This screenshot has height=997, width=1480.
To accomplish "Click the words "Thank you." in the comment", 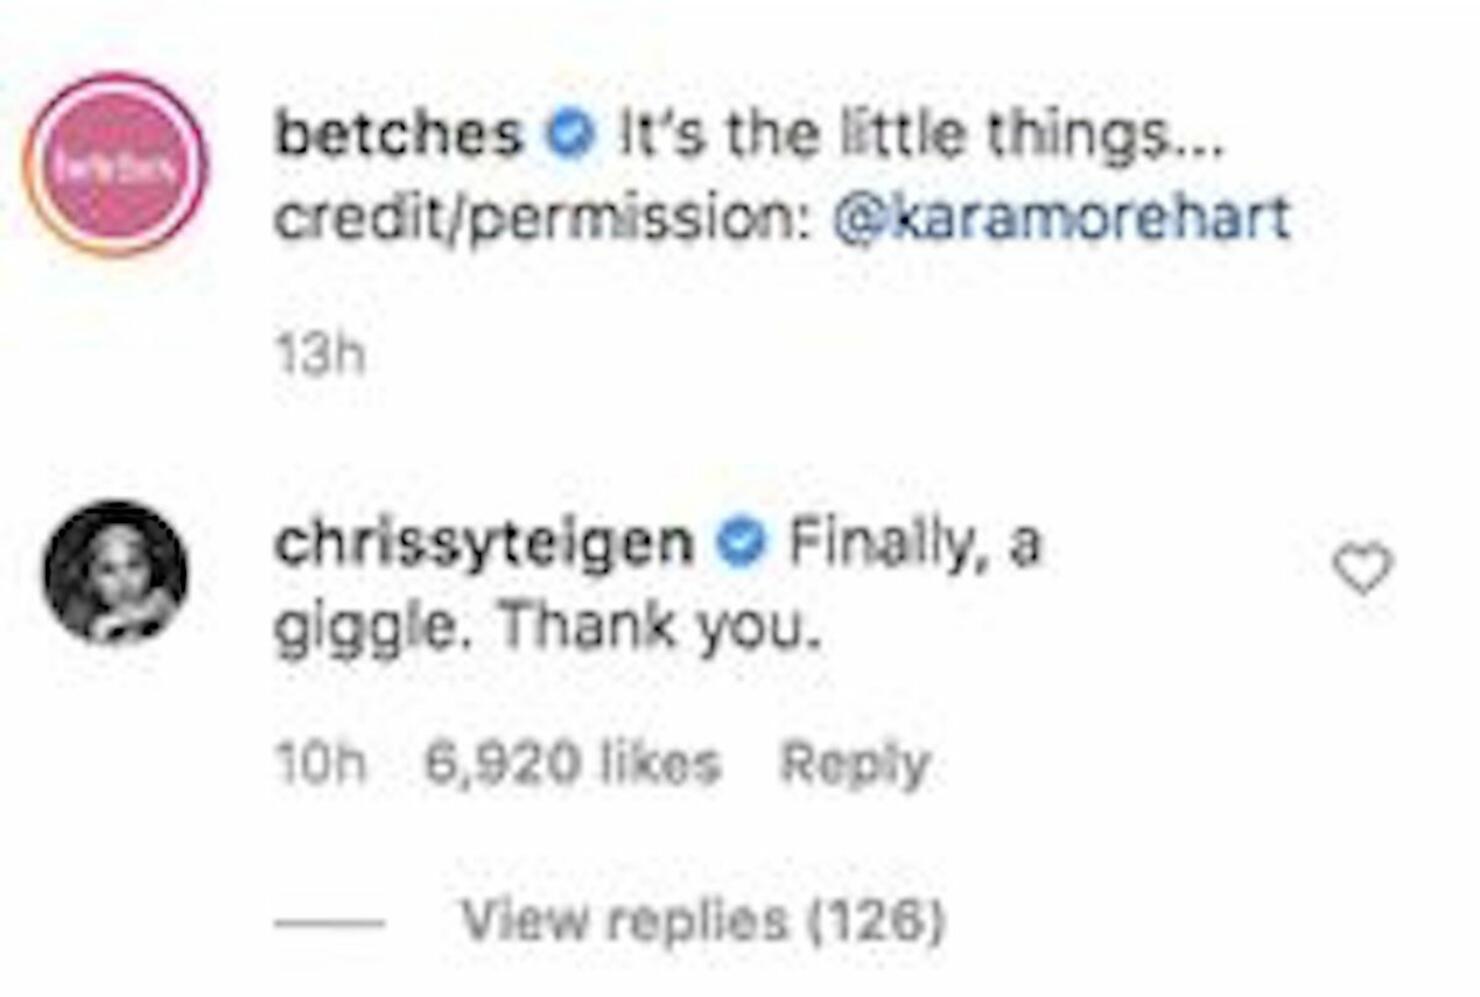I will (660, 628).
